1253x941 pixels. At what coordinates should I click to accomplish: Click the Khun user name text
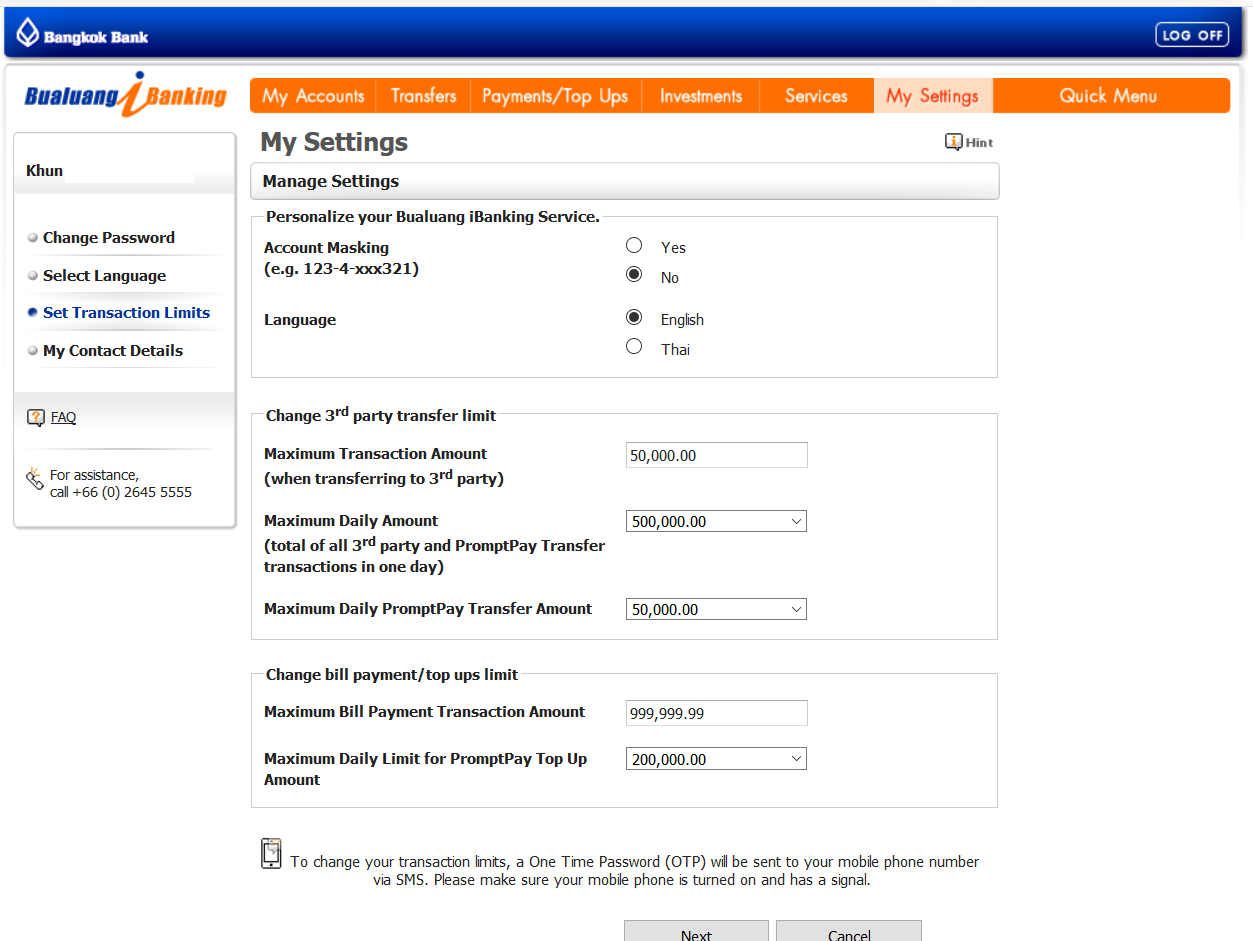coord(44,171)
